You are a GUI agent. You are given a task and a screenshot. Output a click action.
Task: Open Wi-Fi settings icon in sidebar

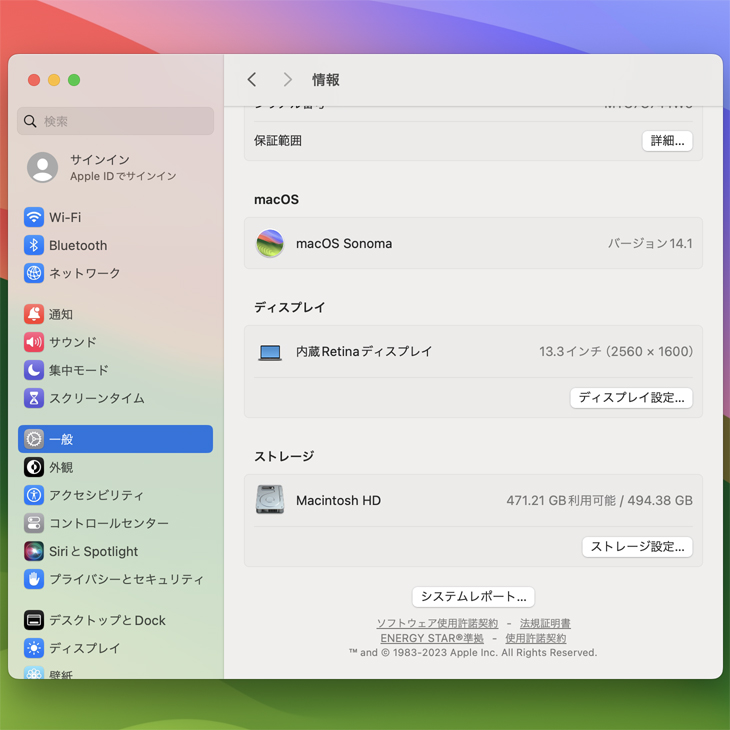(x=34, y=217)
